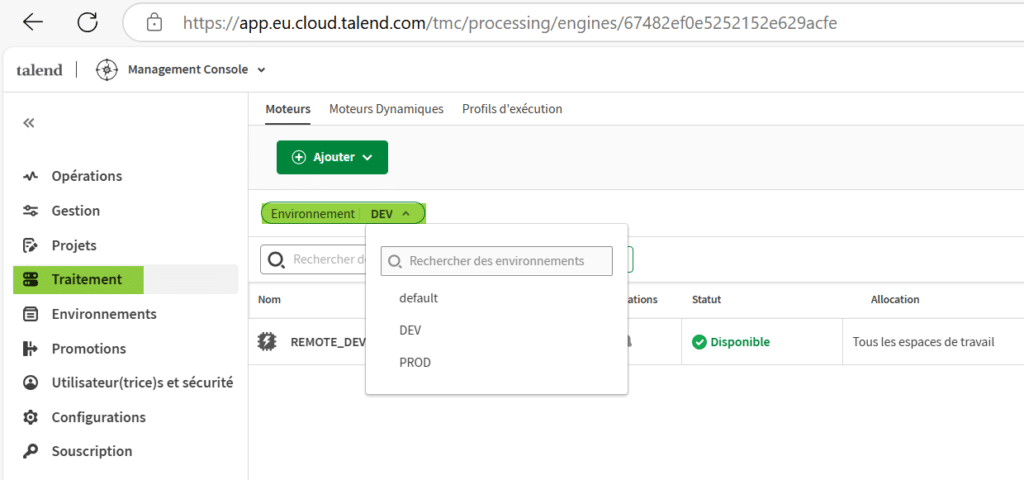
Task: Reload the page with the refresh icon
Action: tap(88, 23)
